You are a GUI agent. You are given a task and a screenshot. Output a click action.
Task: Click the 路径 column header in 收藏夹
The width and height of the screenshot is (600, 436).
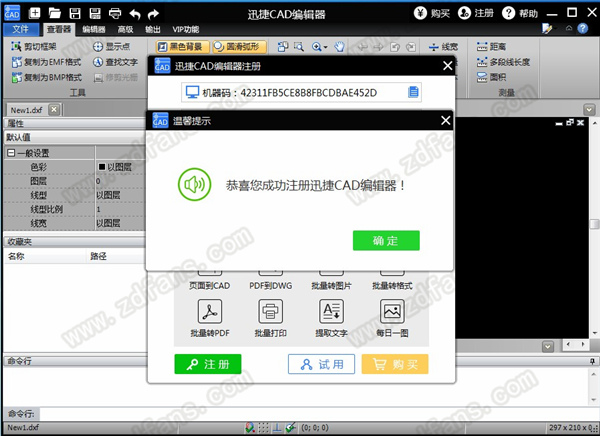point(98,256)
